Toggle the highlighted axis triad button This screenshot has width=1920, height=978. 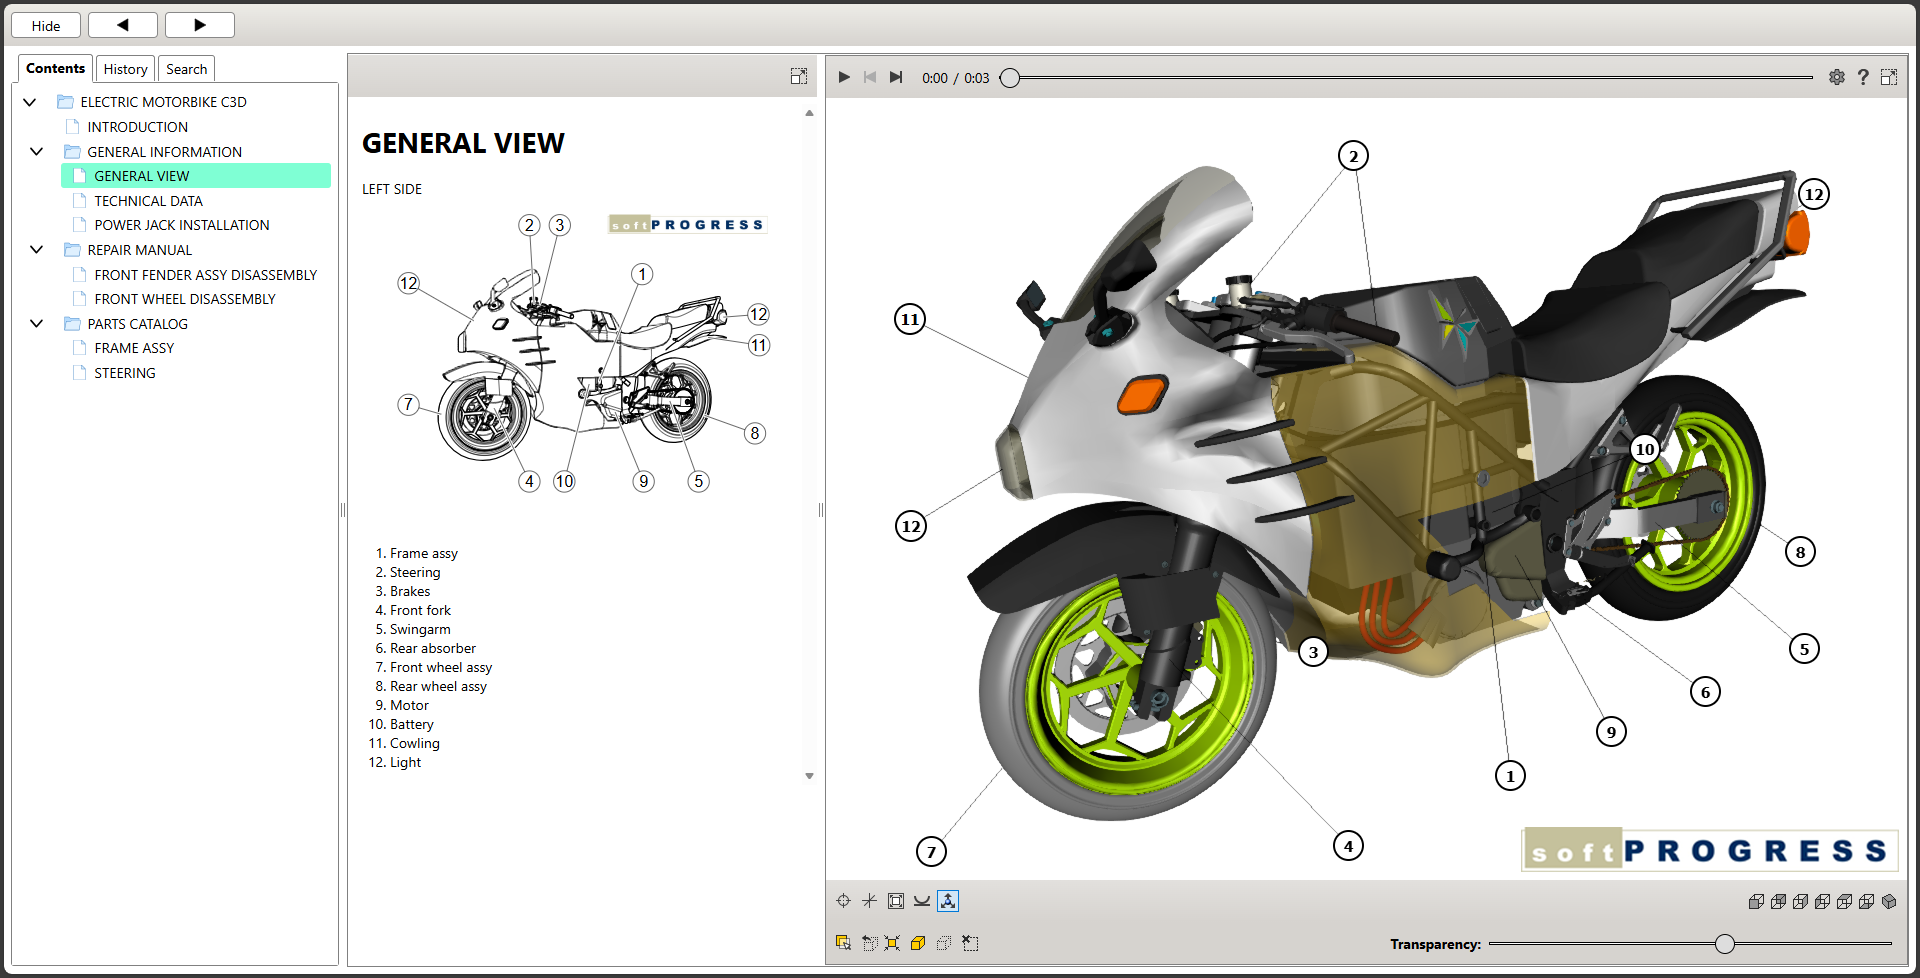948,901
